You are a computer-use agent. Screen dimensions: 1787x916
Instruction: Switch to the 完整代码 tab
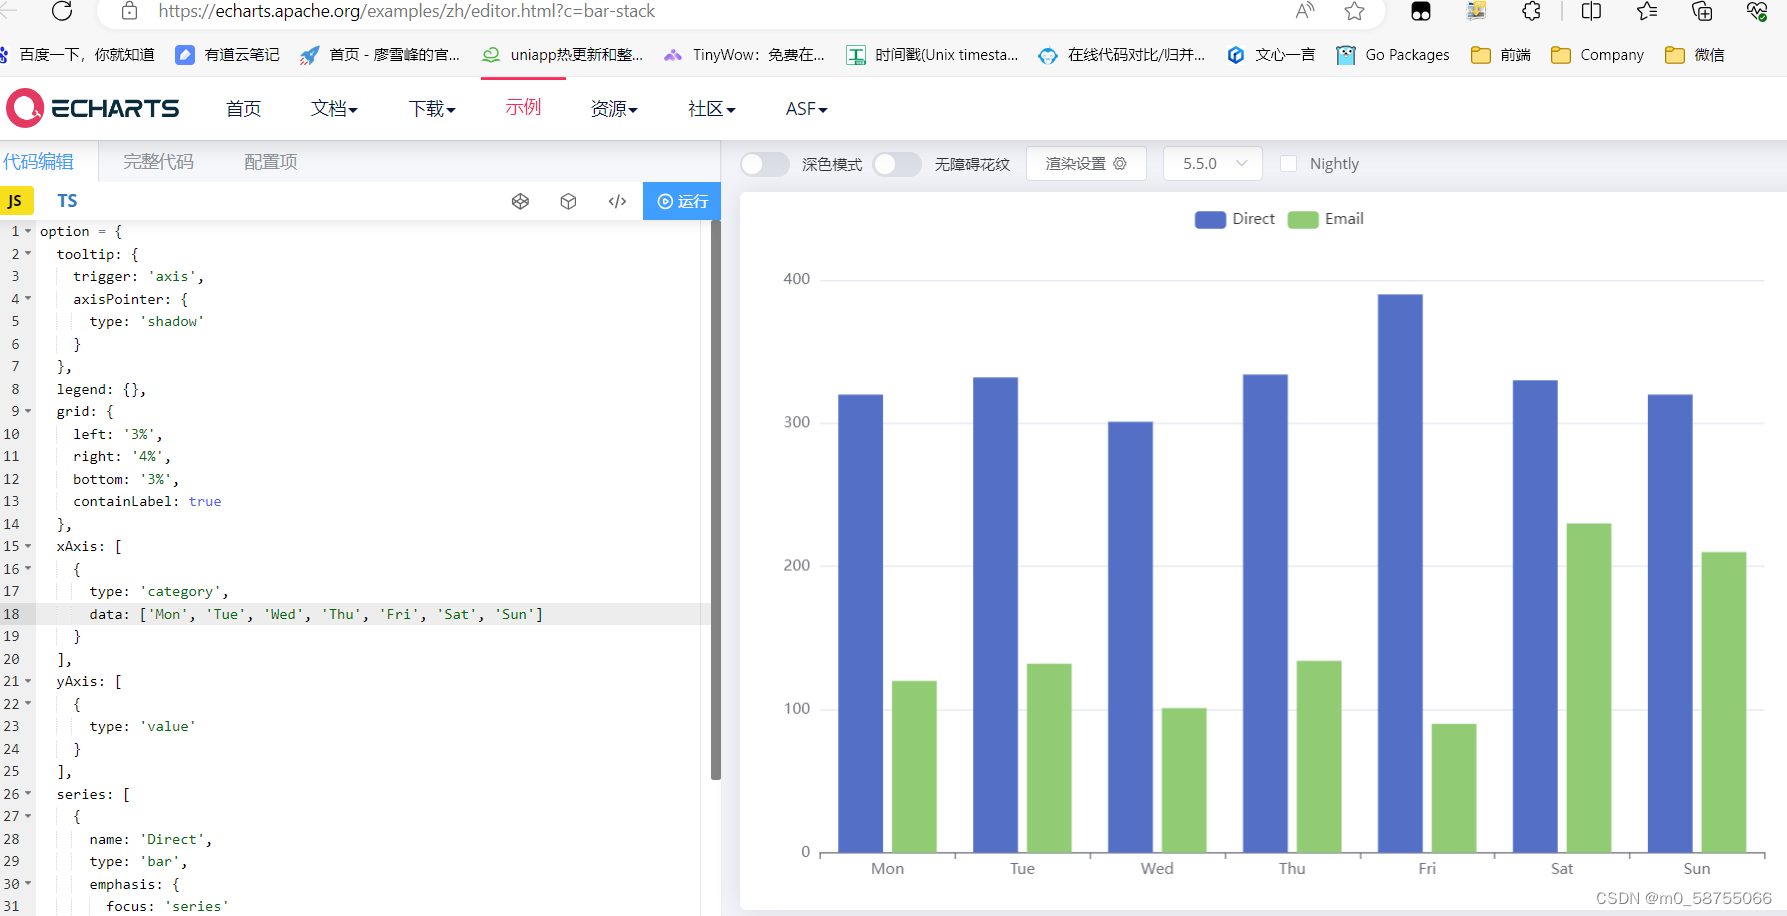click(157, 161)
